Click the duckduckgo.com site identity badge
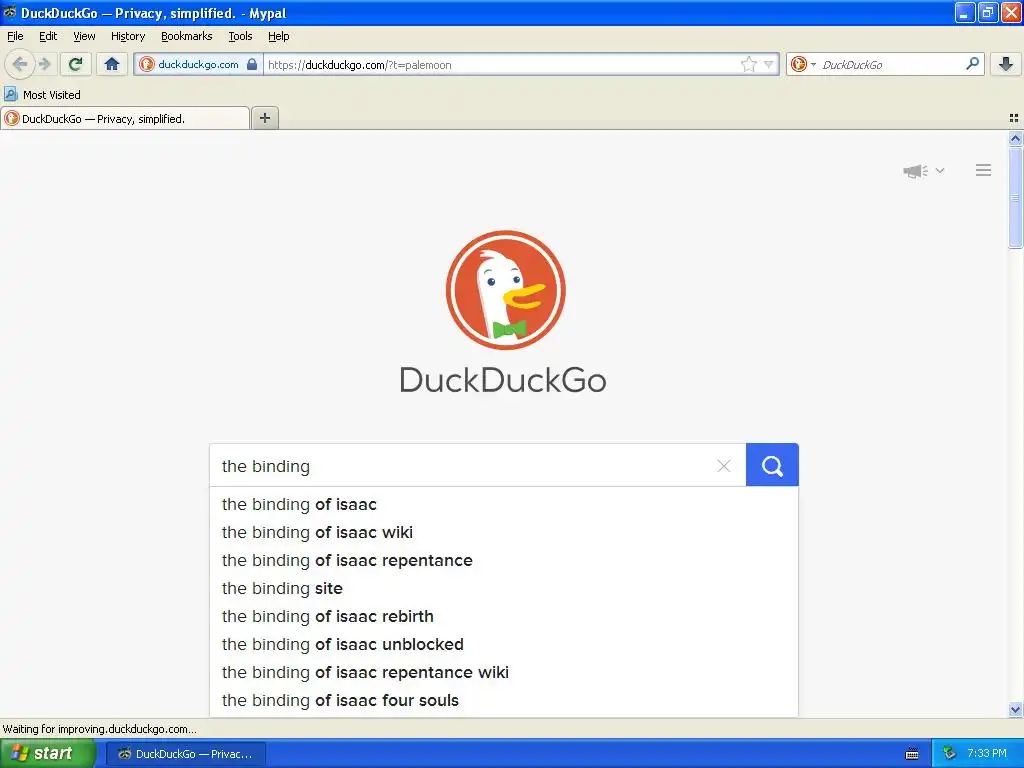The image size is (1024, 768). (x=199, y=64)
